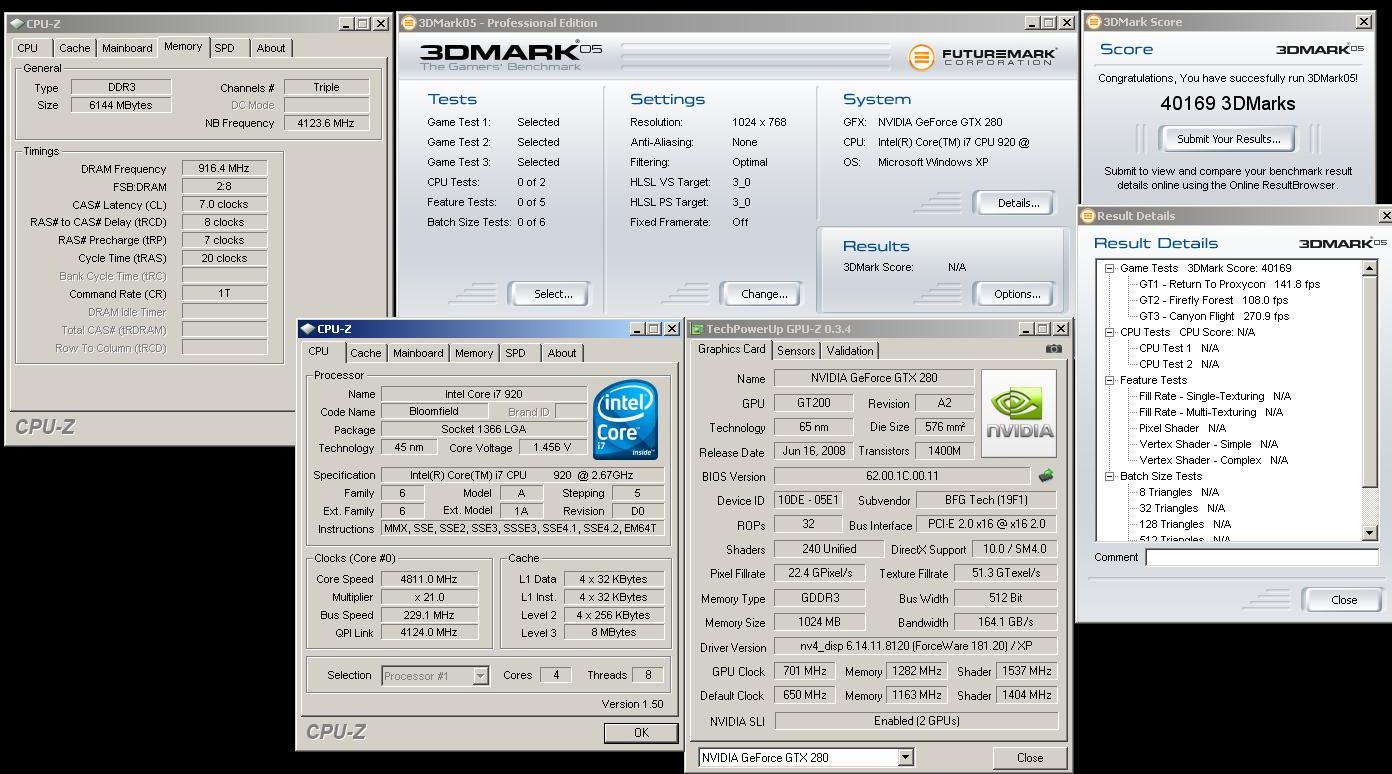Click the Result Details window title icon
This screenshot has height=774, width=1392.
pyautogui.click(x=1087, y=216)
